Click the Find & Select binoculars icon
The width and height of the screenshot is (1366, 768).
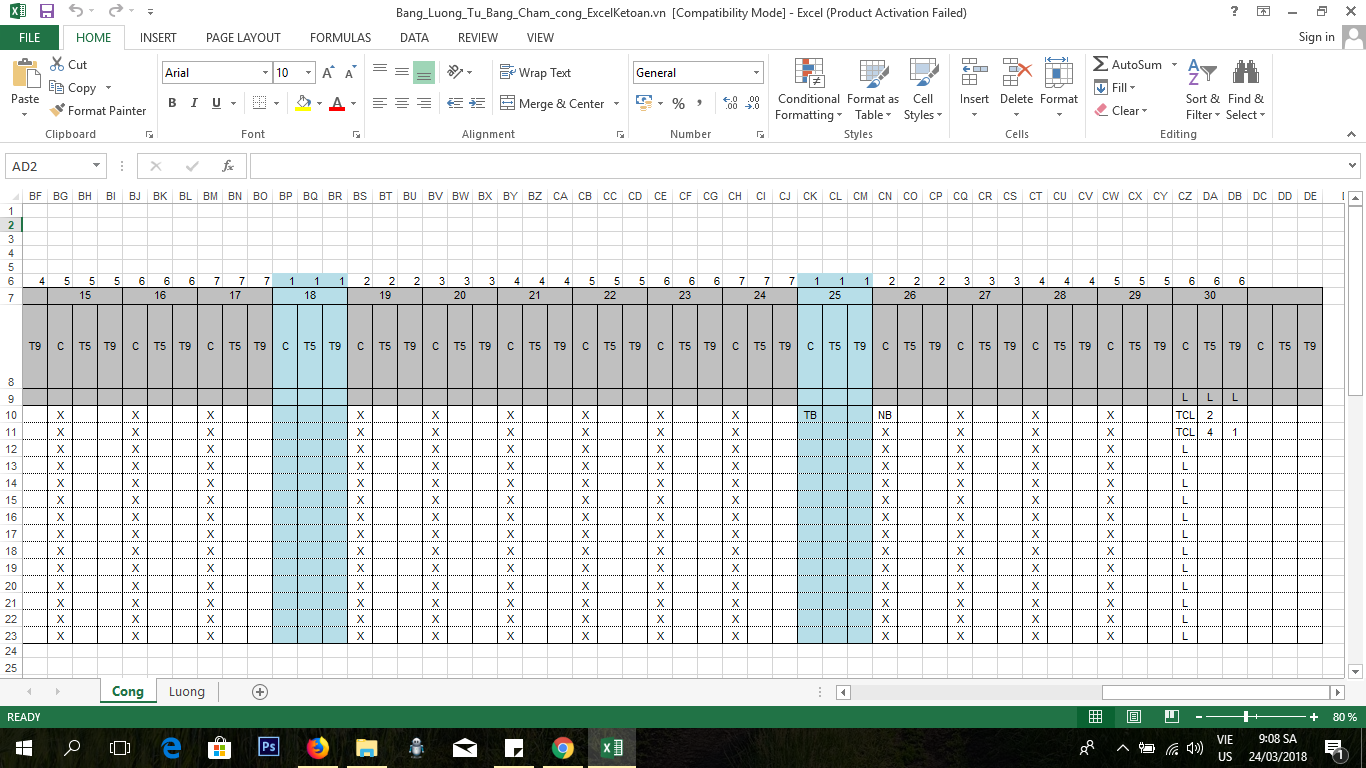1245,74
